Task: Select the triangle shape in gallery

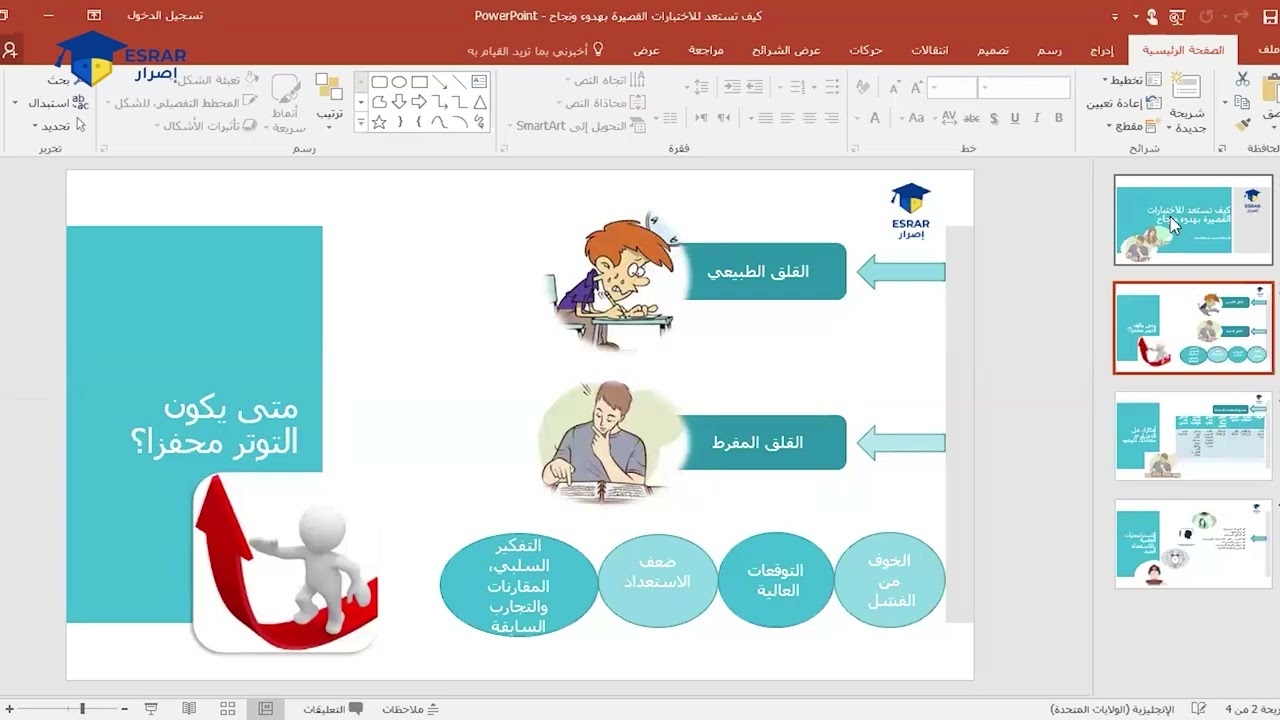Action: click(x=479, y=102)
